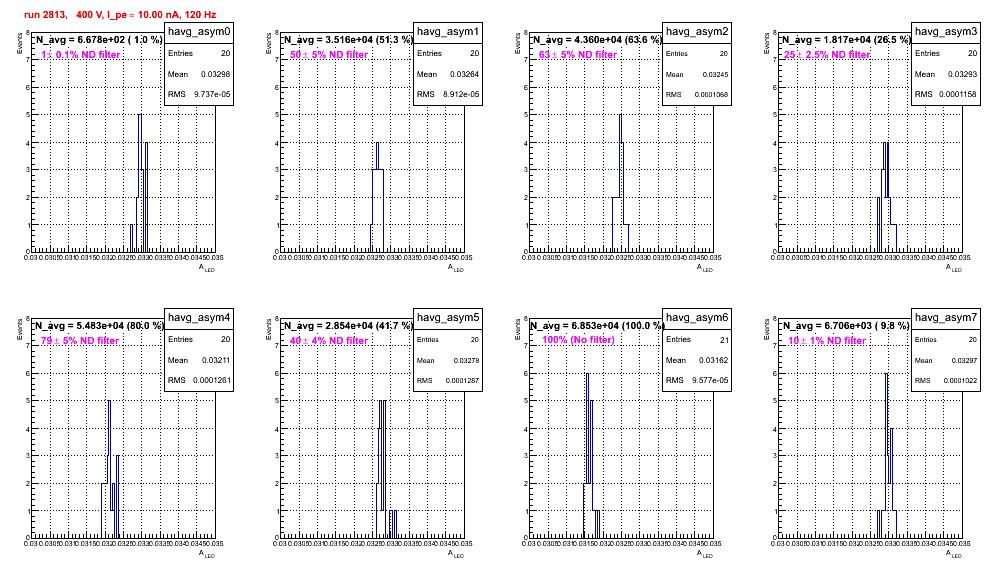Click the 63 ± 5% ND filter label
Viewport: 996px width, 572px height.
coord(578,55)
